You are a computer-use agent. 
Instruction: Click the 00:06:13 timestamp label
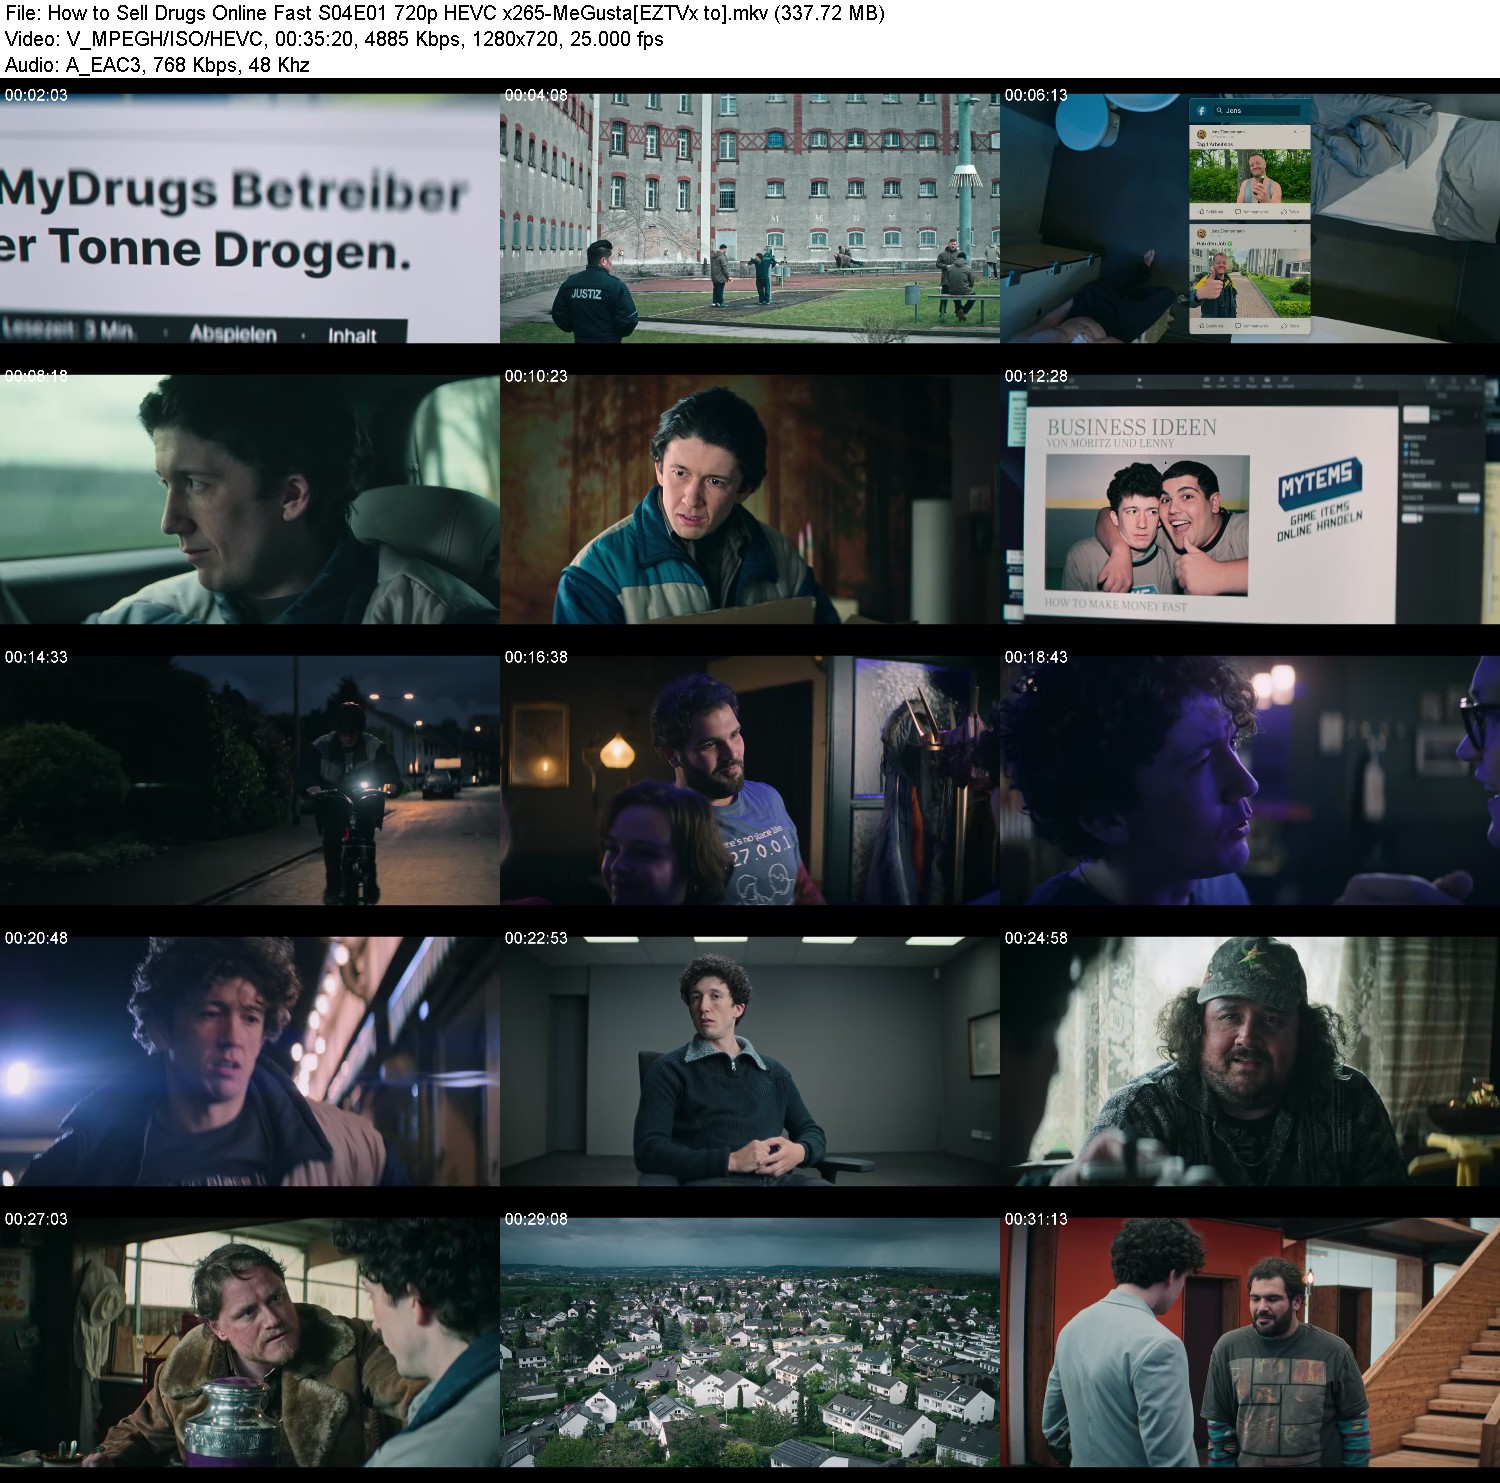click(1036, 95)
